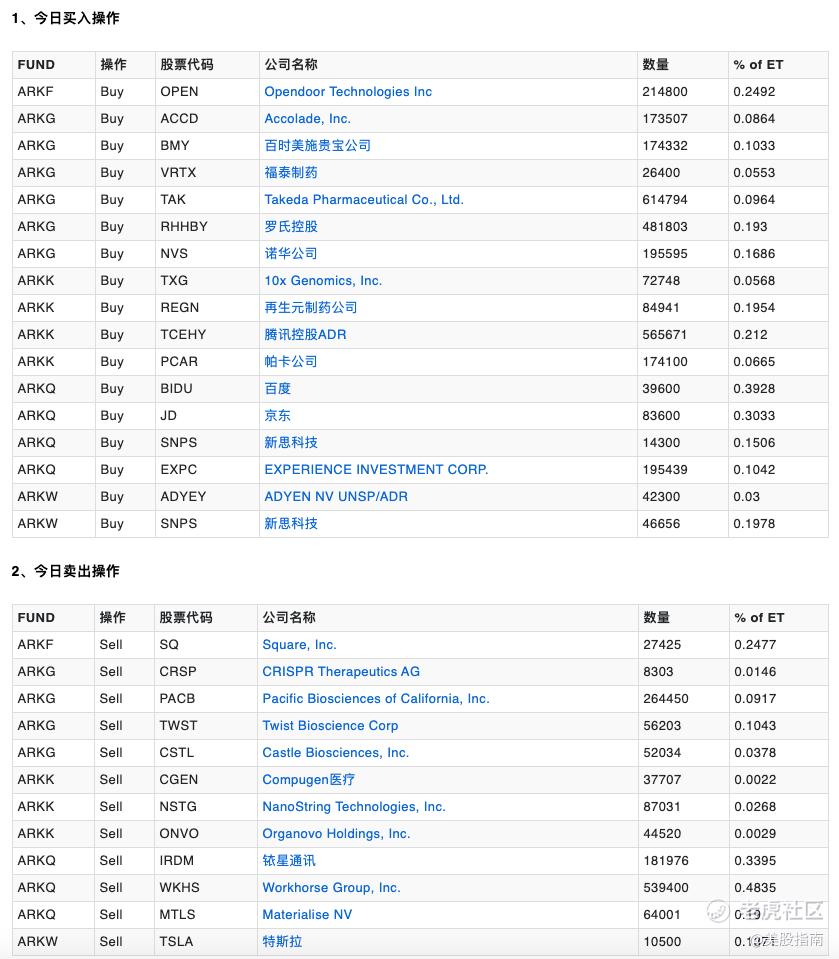This screenshot has height=959, width=839.
Task: Click the ticker code "NSTG"
Action: pyautogui.click(x=178, y=807)
